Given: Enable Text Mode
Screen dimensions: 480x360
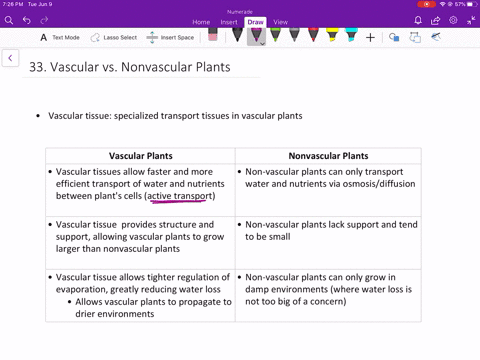Looking at the screenshot, I should click(60, 38).
